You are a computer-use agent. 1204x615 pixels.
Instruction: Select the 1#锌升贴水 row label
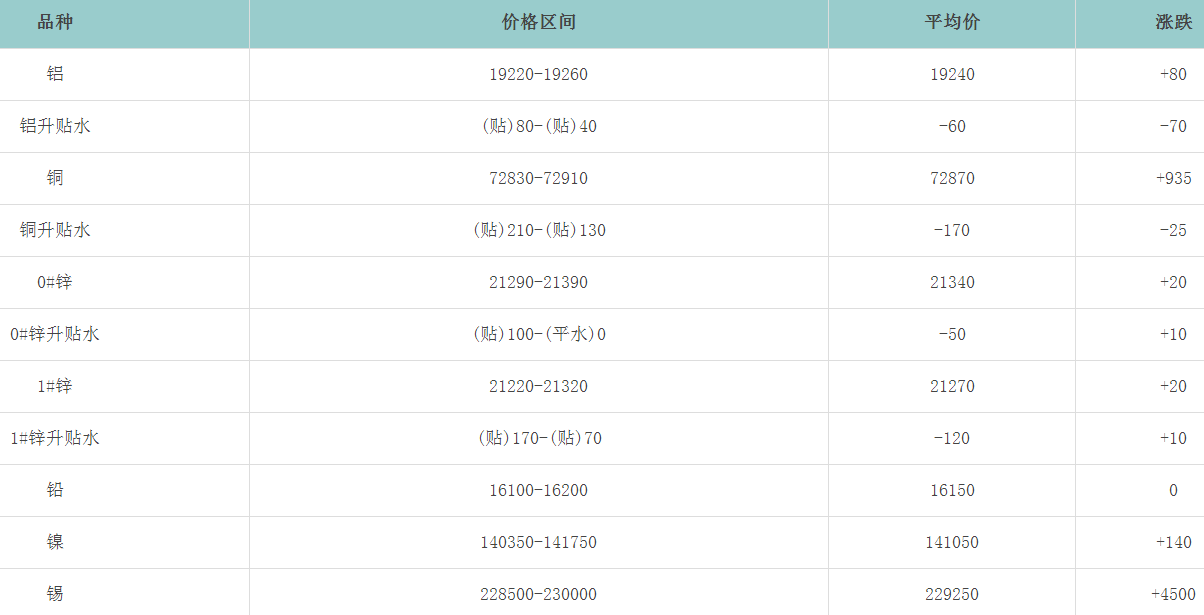pos(55,438)
